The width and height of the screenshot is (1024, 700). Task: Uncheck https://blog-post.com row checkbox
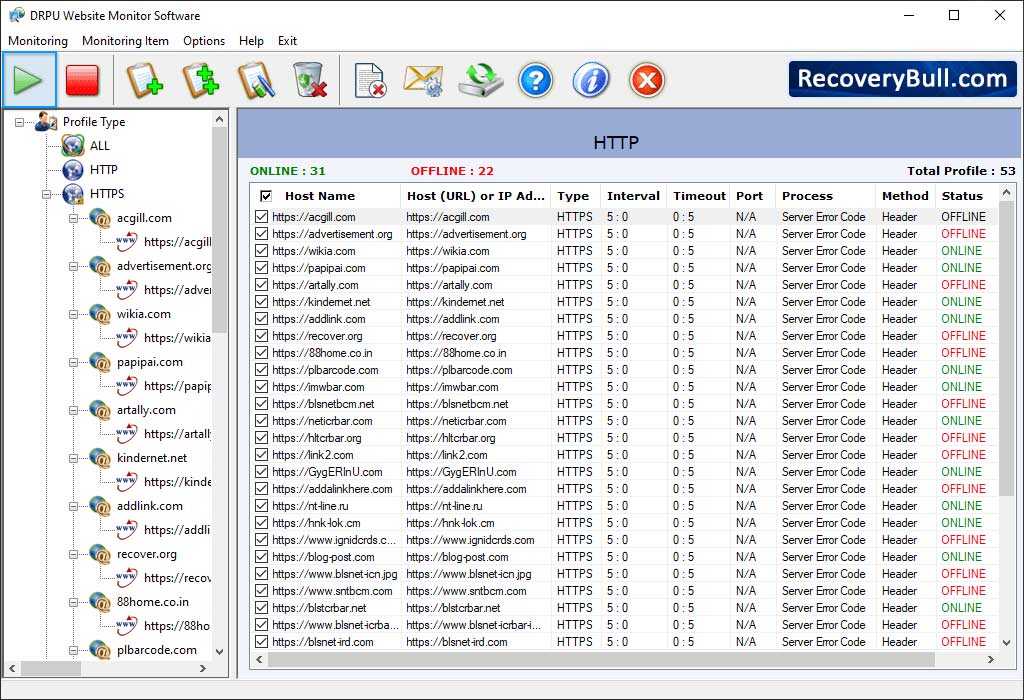(x=262, y=557)
